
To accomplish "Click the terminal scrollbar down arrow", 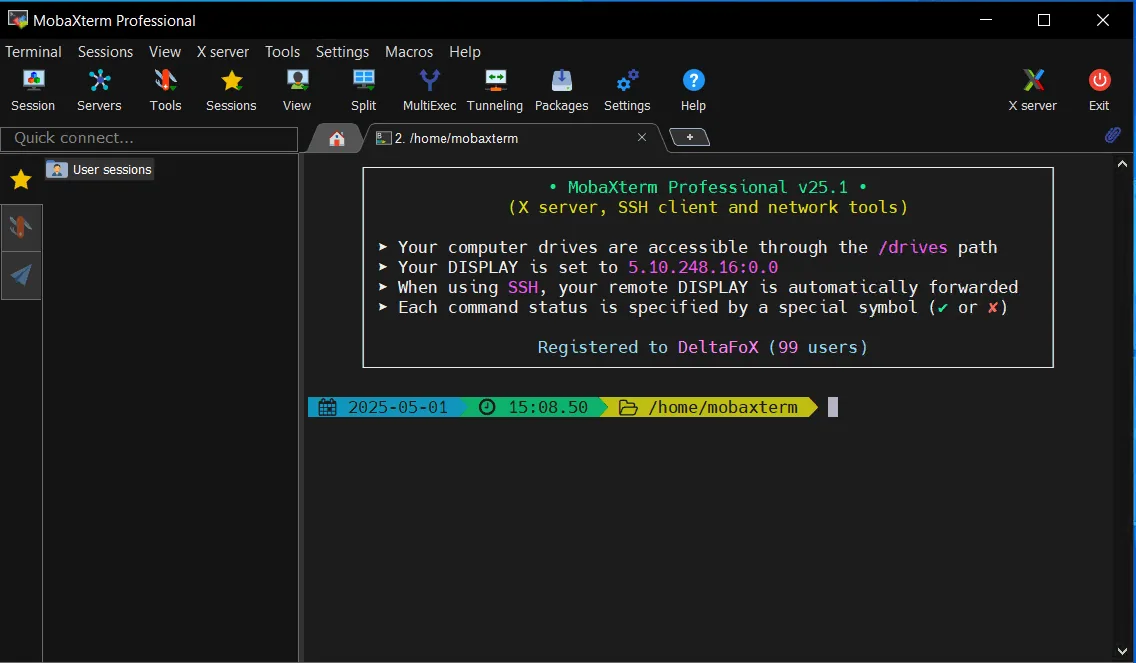I will tap(1122, 651).
